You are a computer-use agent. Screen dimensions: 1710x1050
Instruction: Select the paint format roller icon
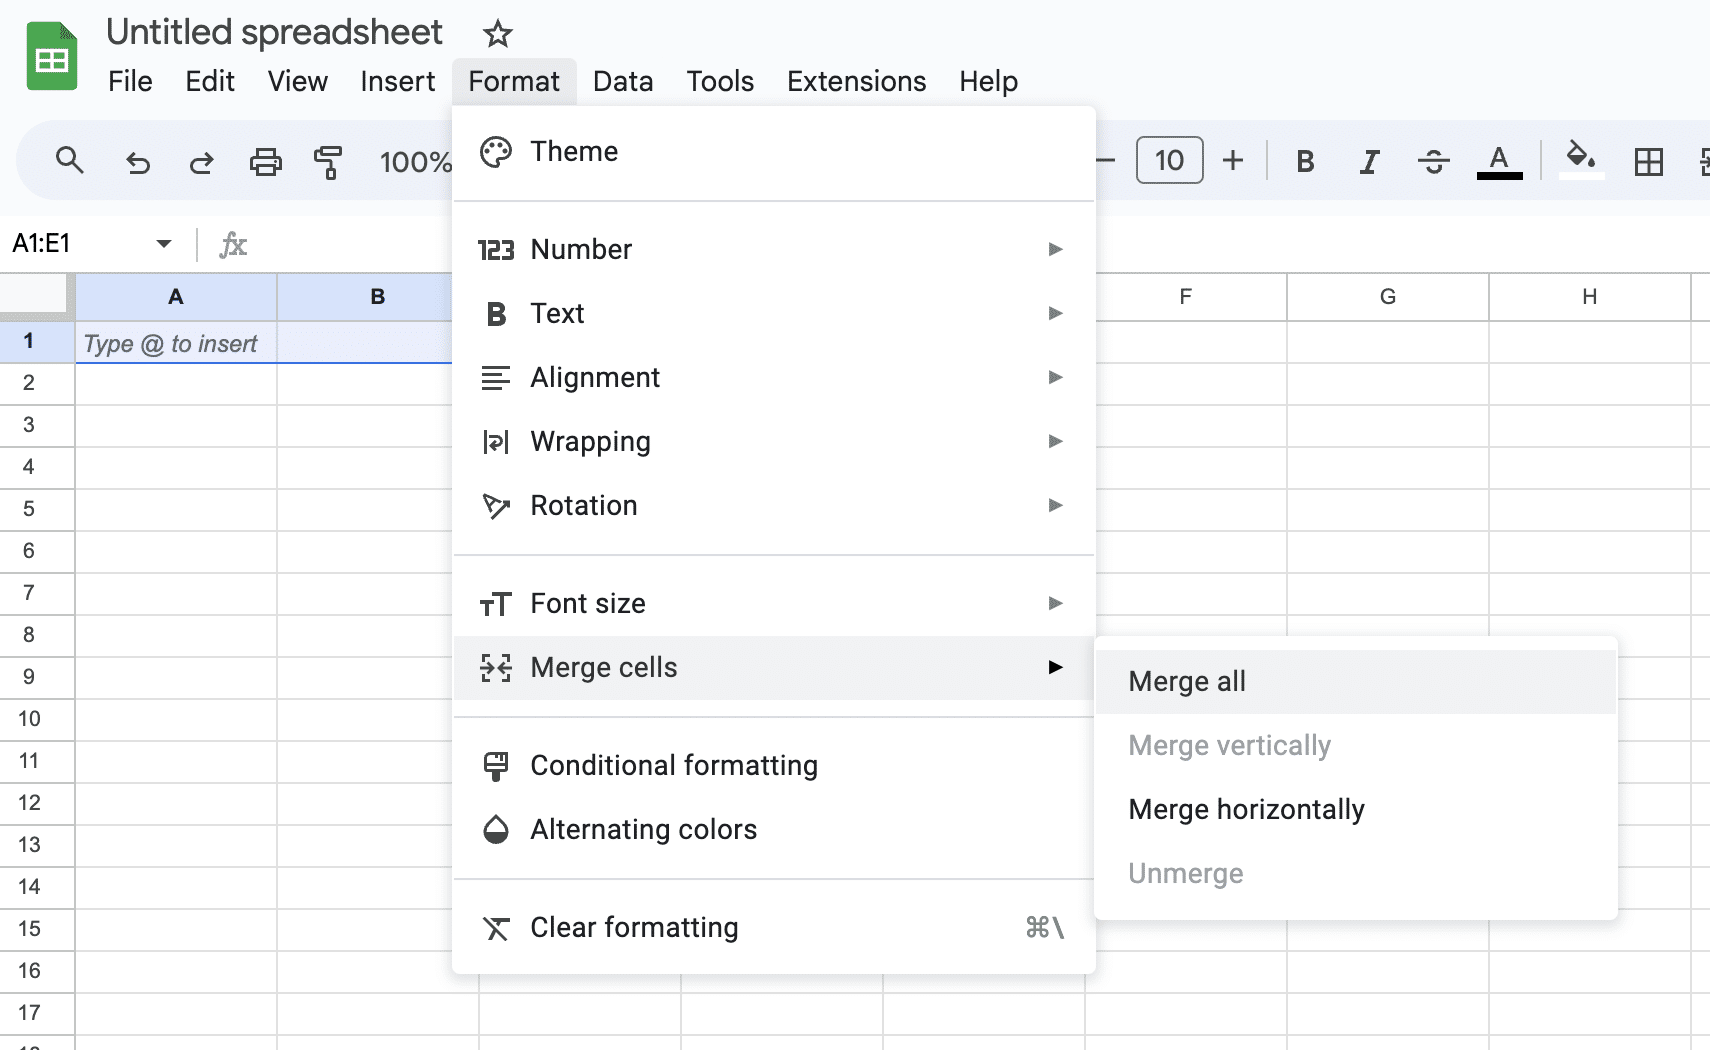(x=328, y=161)
